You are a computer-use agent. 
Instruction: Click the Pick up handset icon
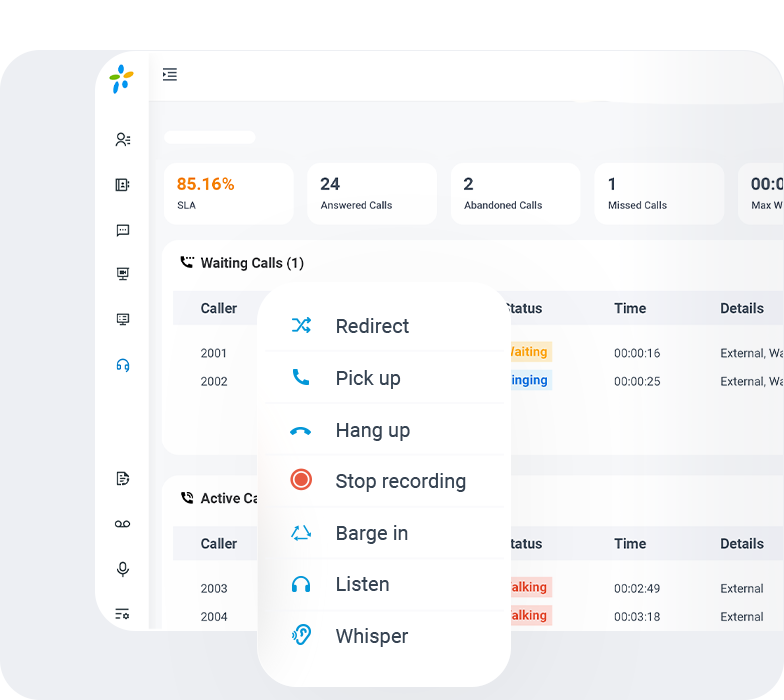coord(301,377)
